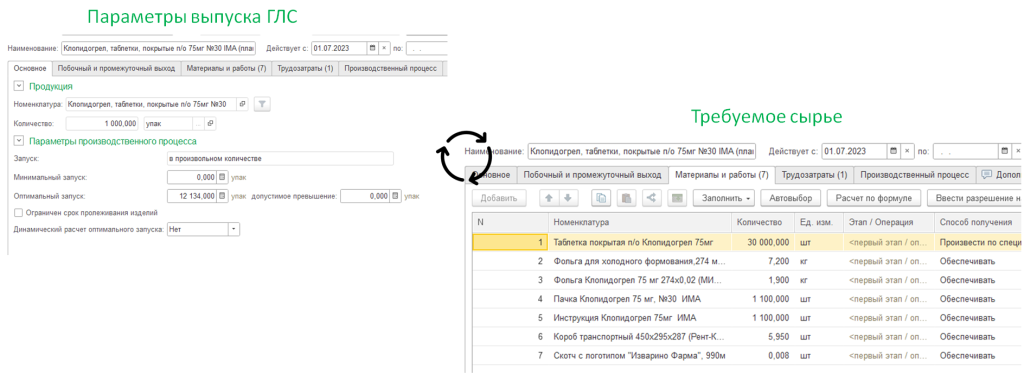Viewport: 1024px width, 375px height.
Task: Open Материалы и работы (7) tab, left window
Action: 226,69
